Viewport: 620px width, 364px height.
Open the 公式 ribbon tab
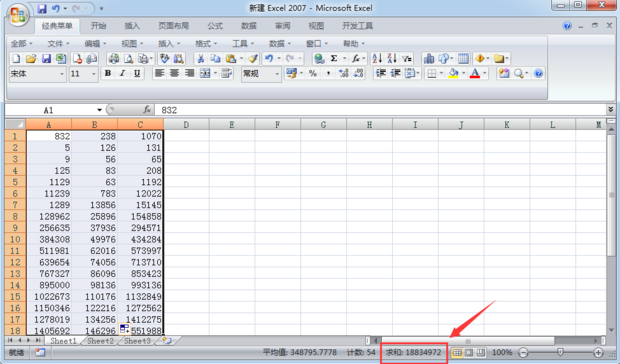tap(215, 26)
